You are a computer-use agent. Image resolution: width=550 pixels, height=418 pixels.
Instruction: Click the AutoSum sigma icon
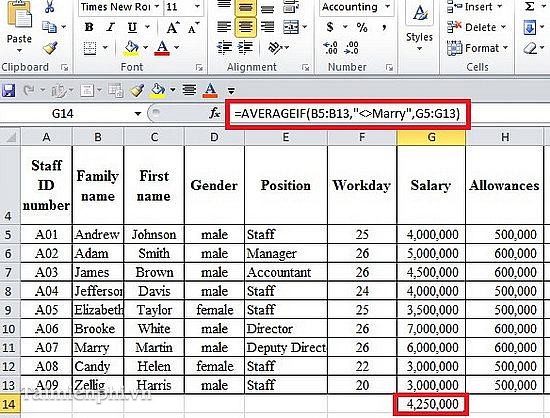[530, 7]
